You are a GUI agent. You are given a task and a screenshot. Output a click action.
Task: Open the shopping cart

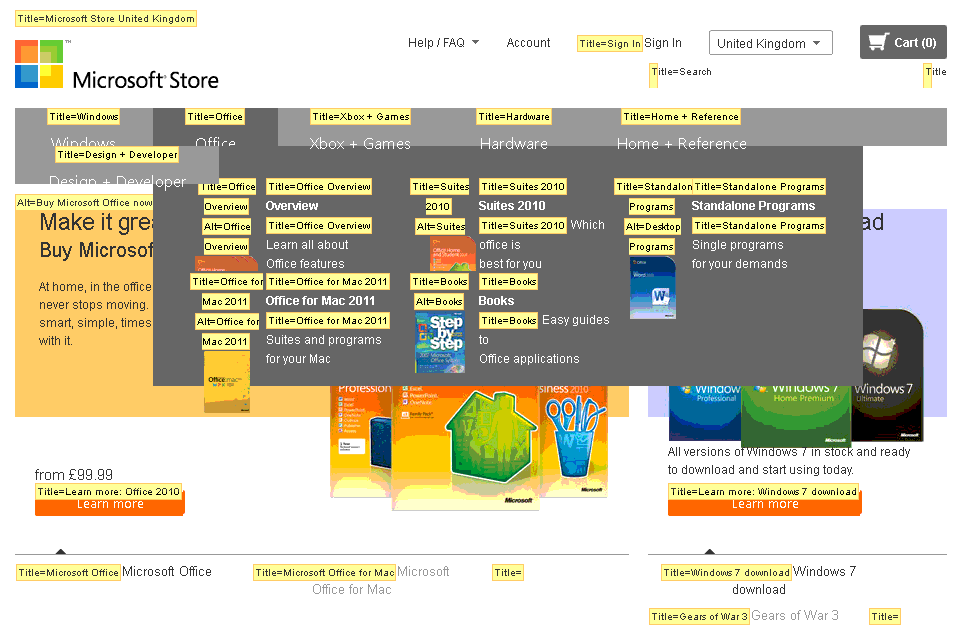click(x=902, y=42)
